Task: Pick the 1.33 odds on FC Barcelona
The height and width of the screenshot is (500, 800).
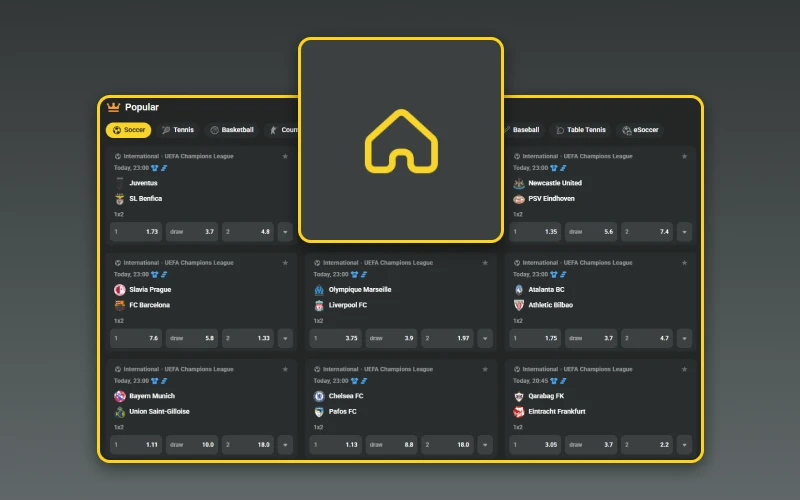Action: [248, 338]
